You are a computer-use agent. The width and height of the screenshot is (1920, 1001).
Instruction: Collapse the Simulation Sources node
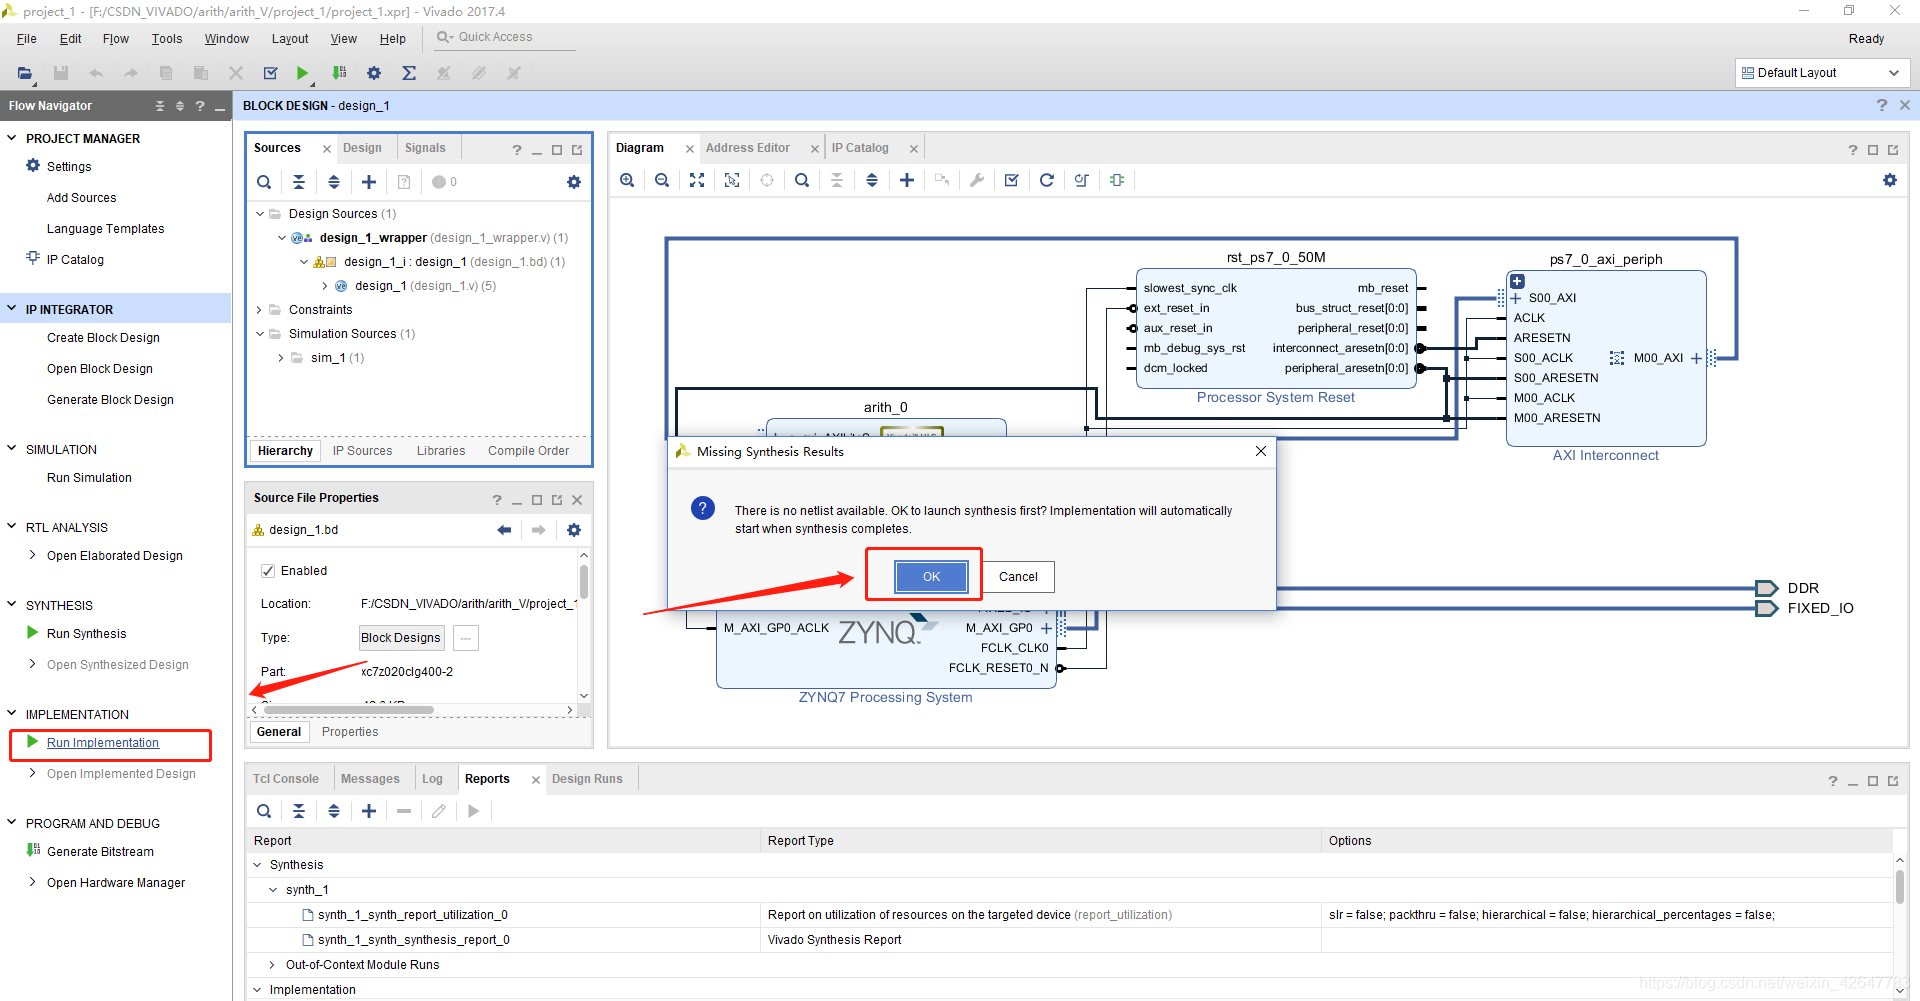click(260, 334)
